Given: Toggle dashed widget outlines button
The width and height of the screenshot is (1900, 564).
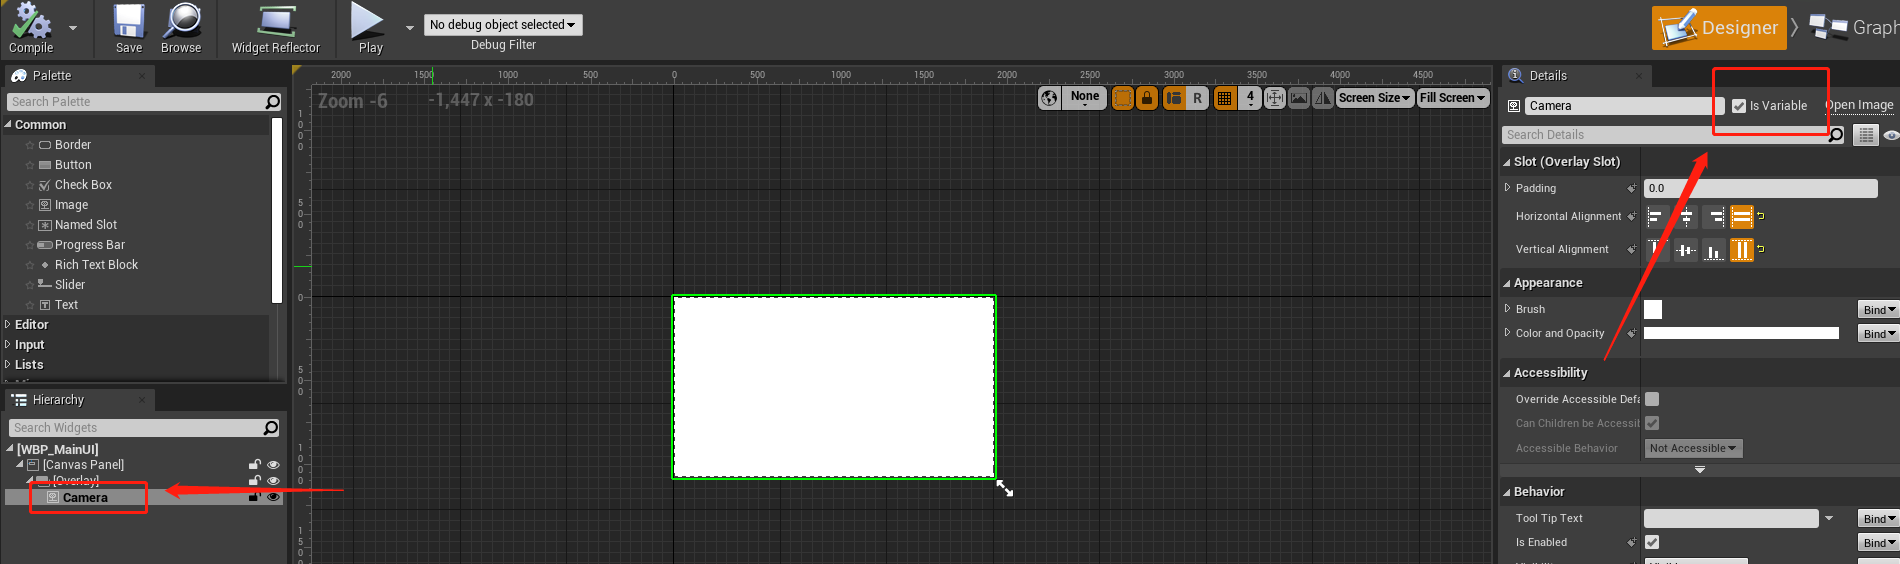Looking at the screenshot, I should tap(1123, 98).
